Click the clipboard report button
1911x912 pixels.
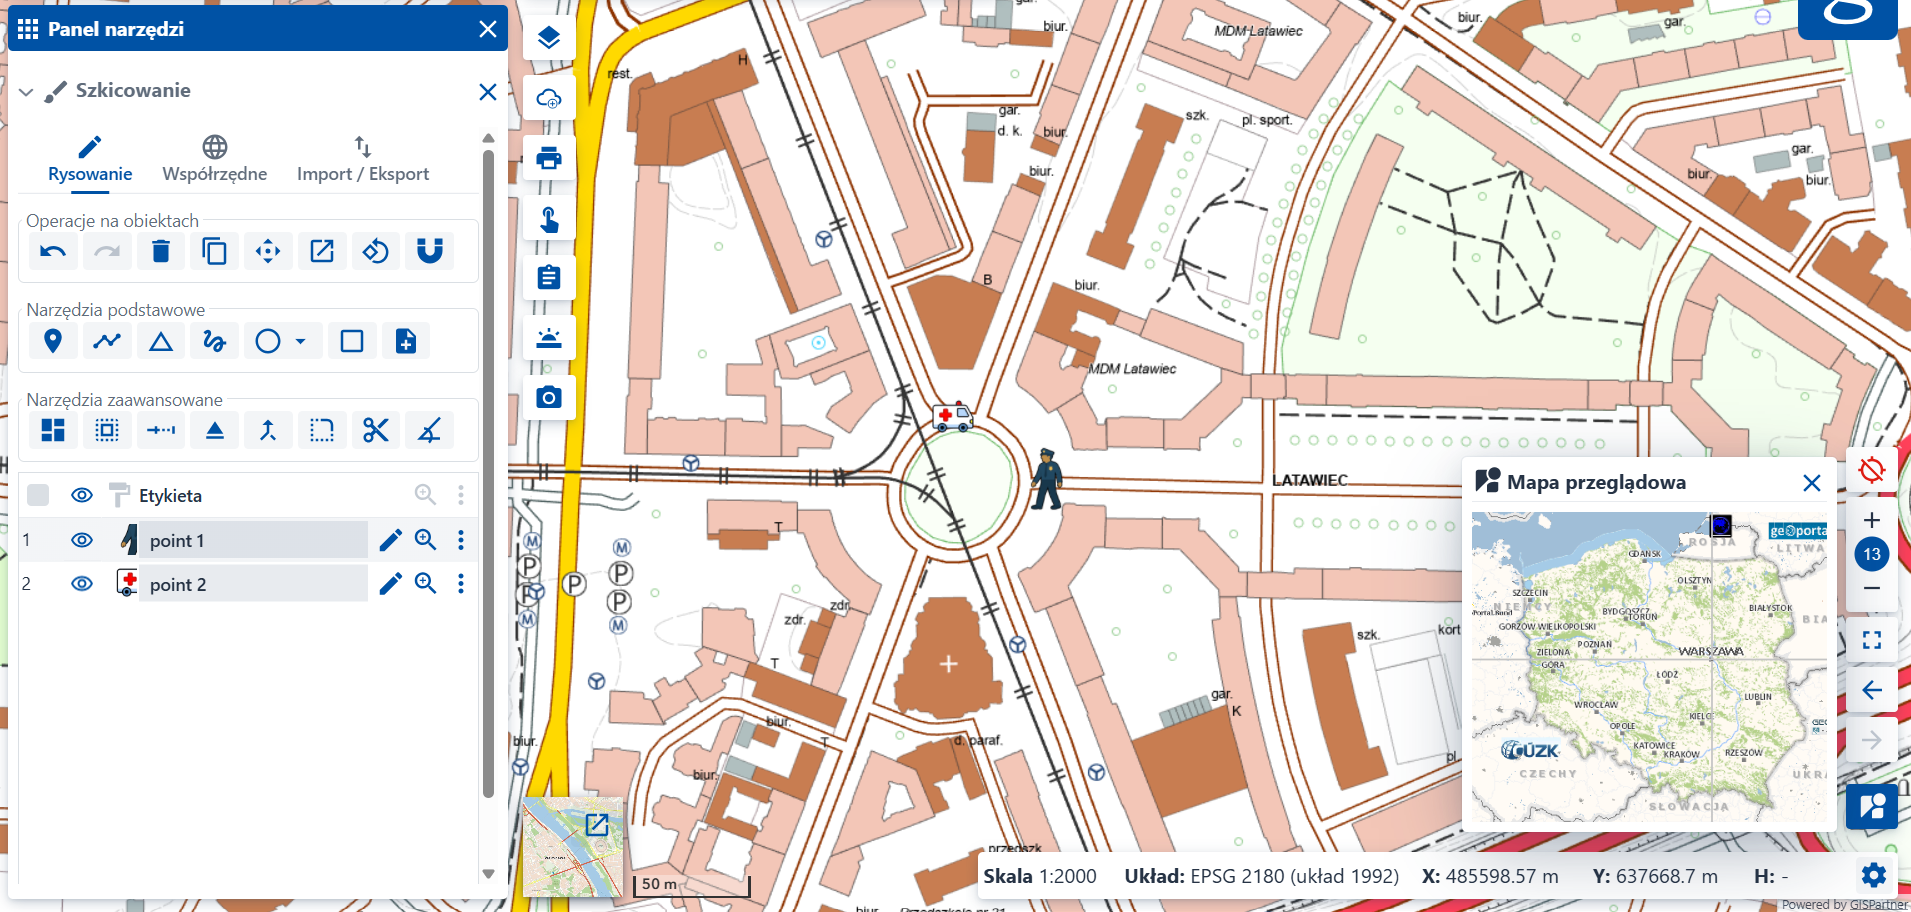[549, 277]
